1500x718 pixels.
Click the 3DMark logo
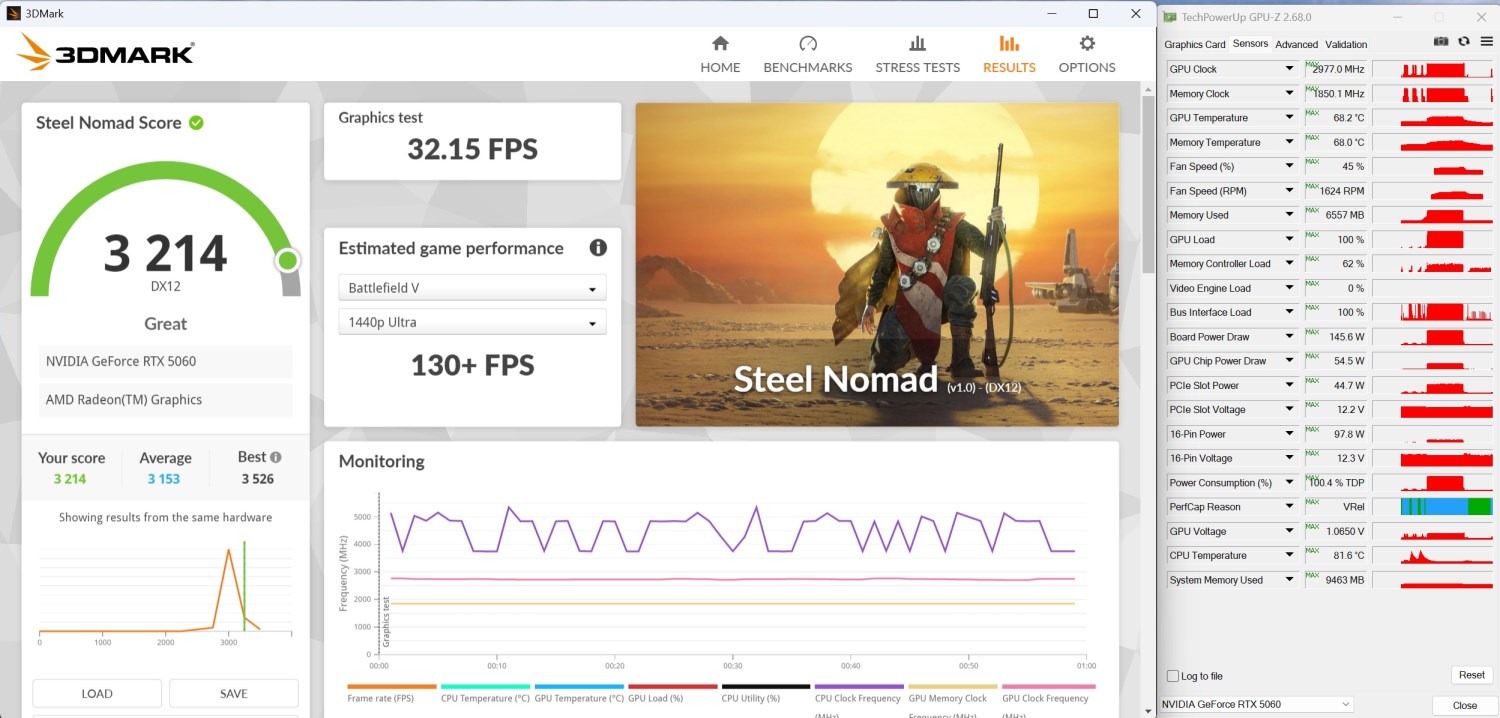point(106,52)
